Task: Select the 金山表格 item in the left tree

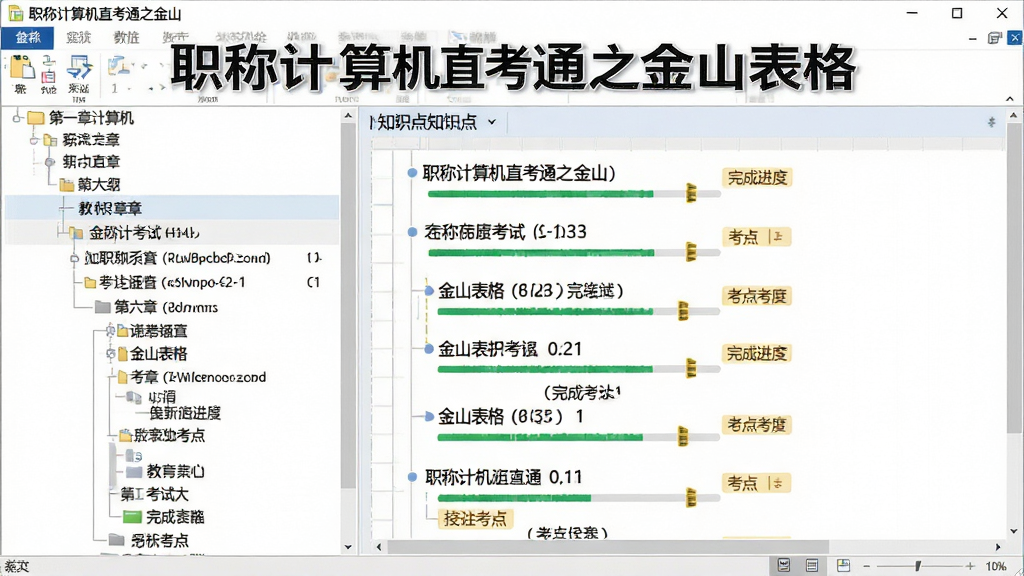Action: [x=159, y=354]
